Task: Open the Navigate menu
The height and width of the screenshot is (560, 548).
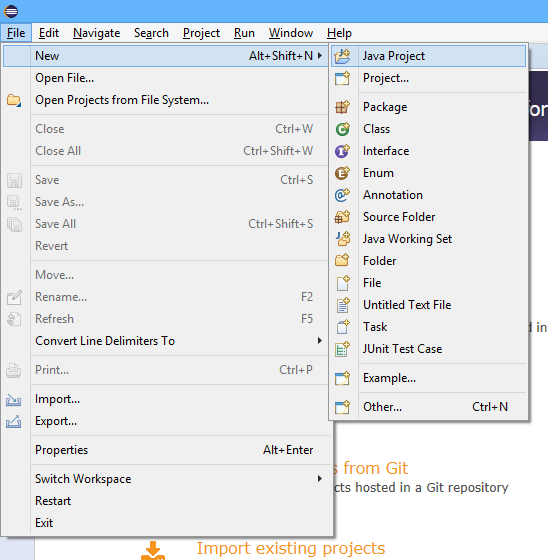Action: pos(96,33)
